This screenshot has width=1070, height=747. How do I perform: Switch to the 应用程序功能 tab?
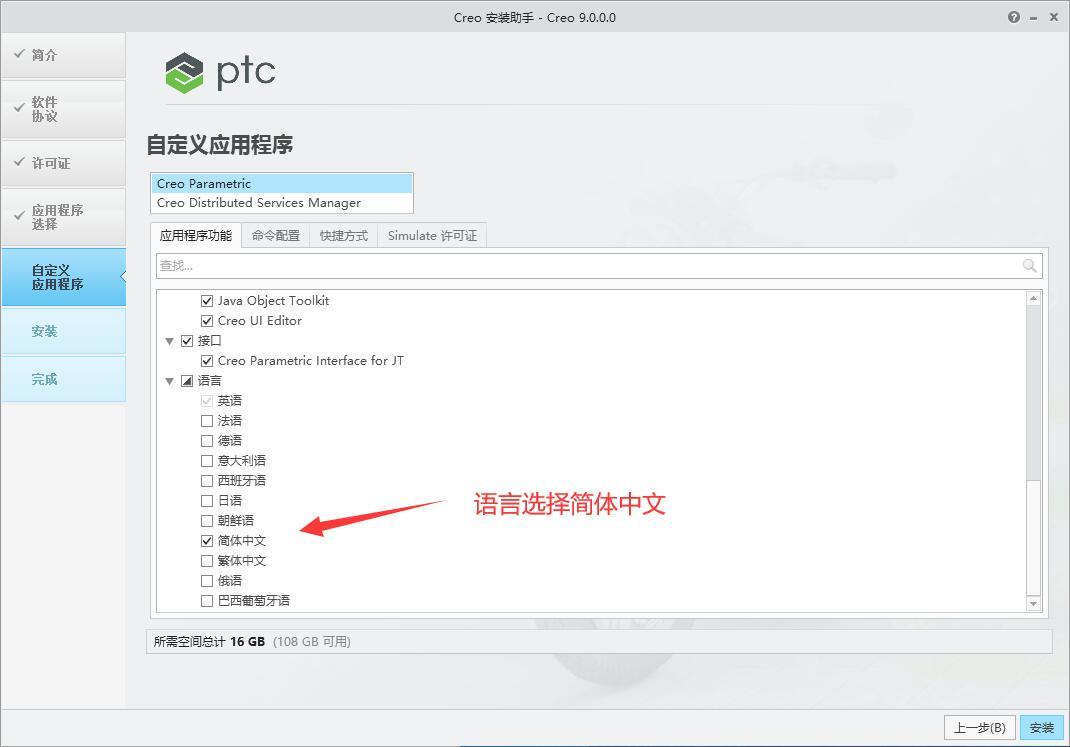(x=196, y=236)
